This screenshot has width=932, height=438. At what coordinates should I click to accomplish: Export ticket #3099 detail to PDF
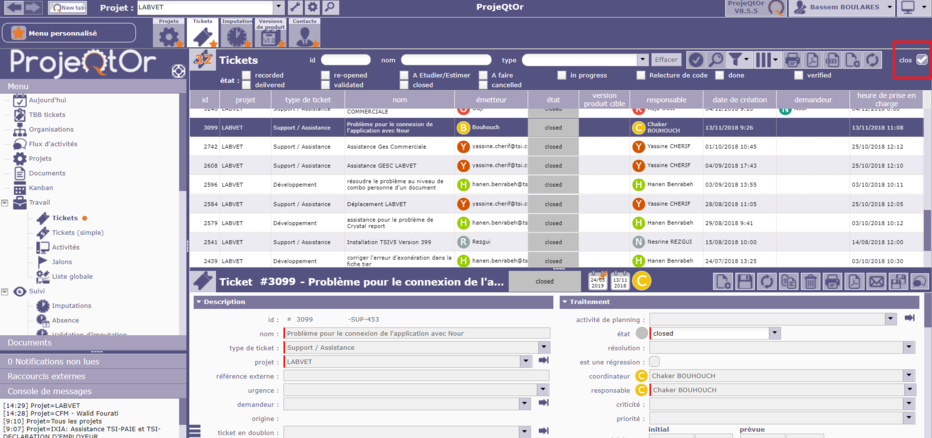pyautogui.click(x=854, y=281)
